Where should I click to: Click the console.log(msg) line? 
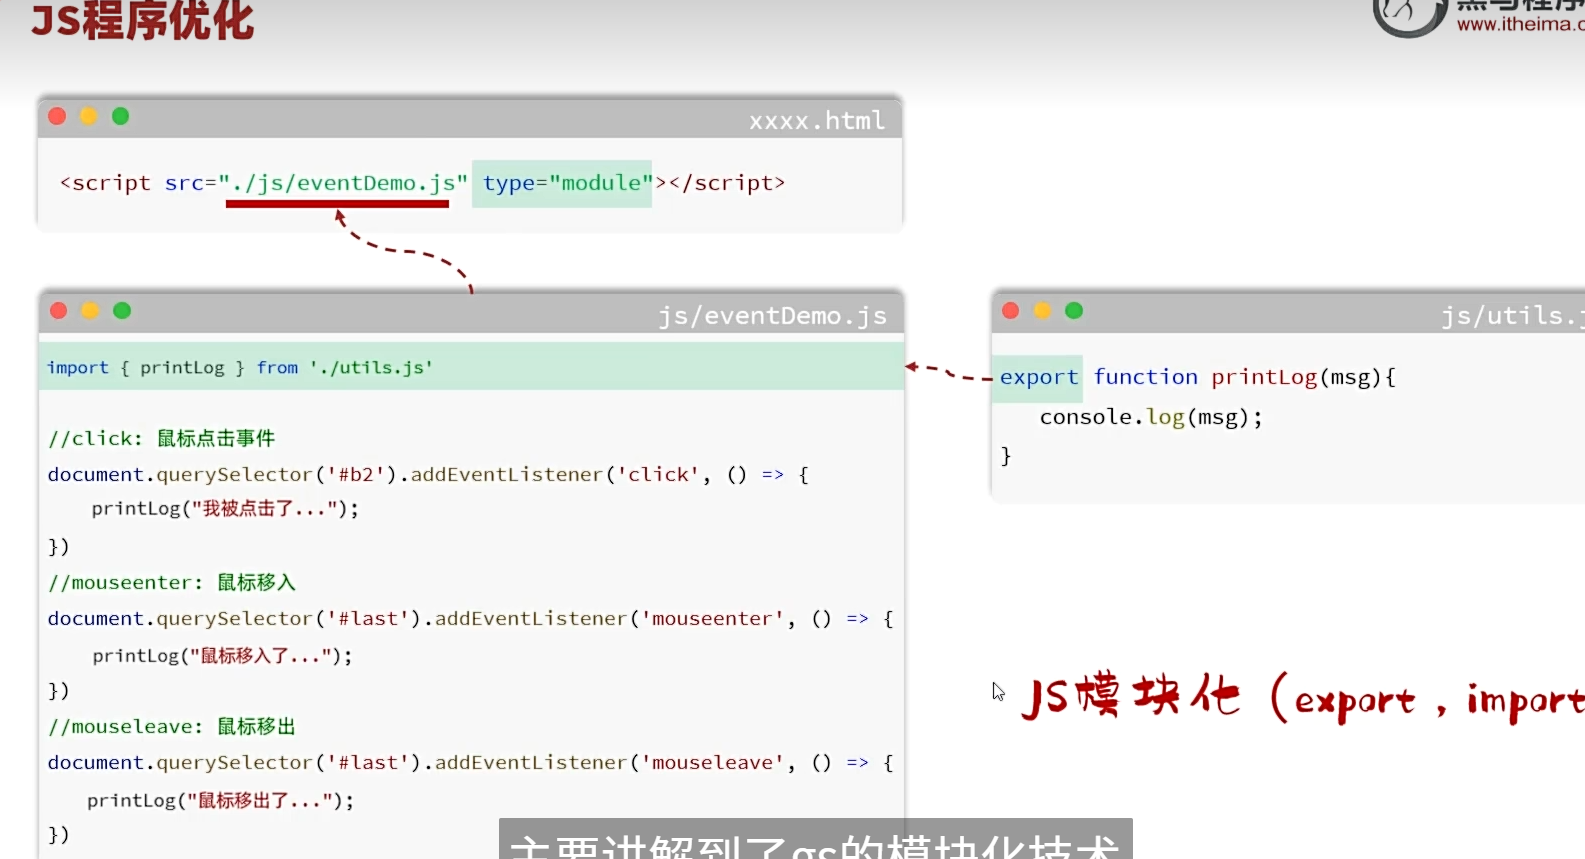click(1151, 417)
